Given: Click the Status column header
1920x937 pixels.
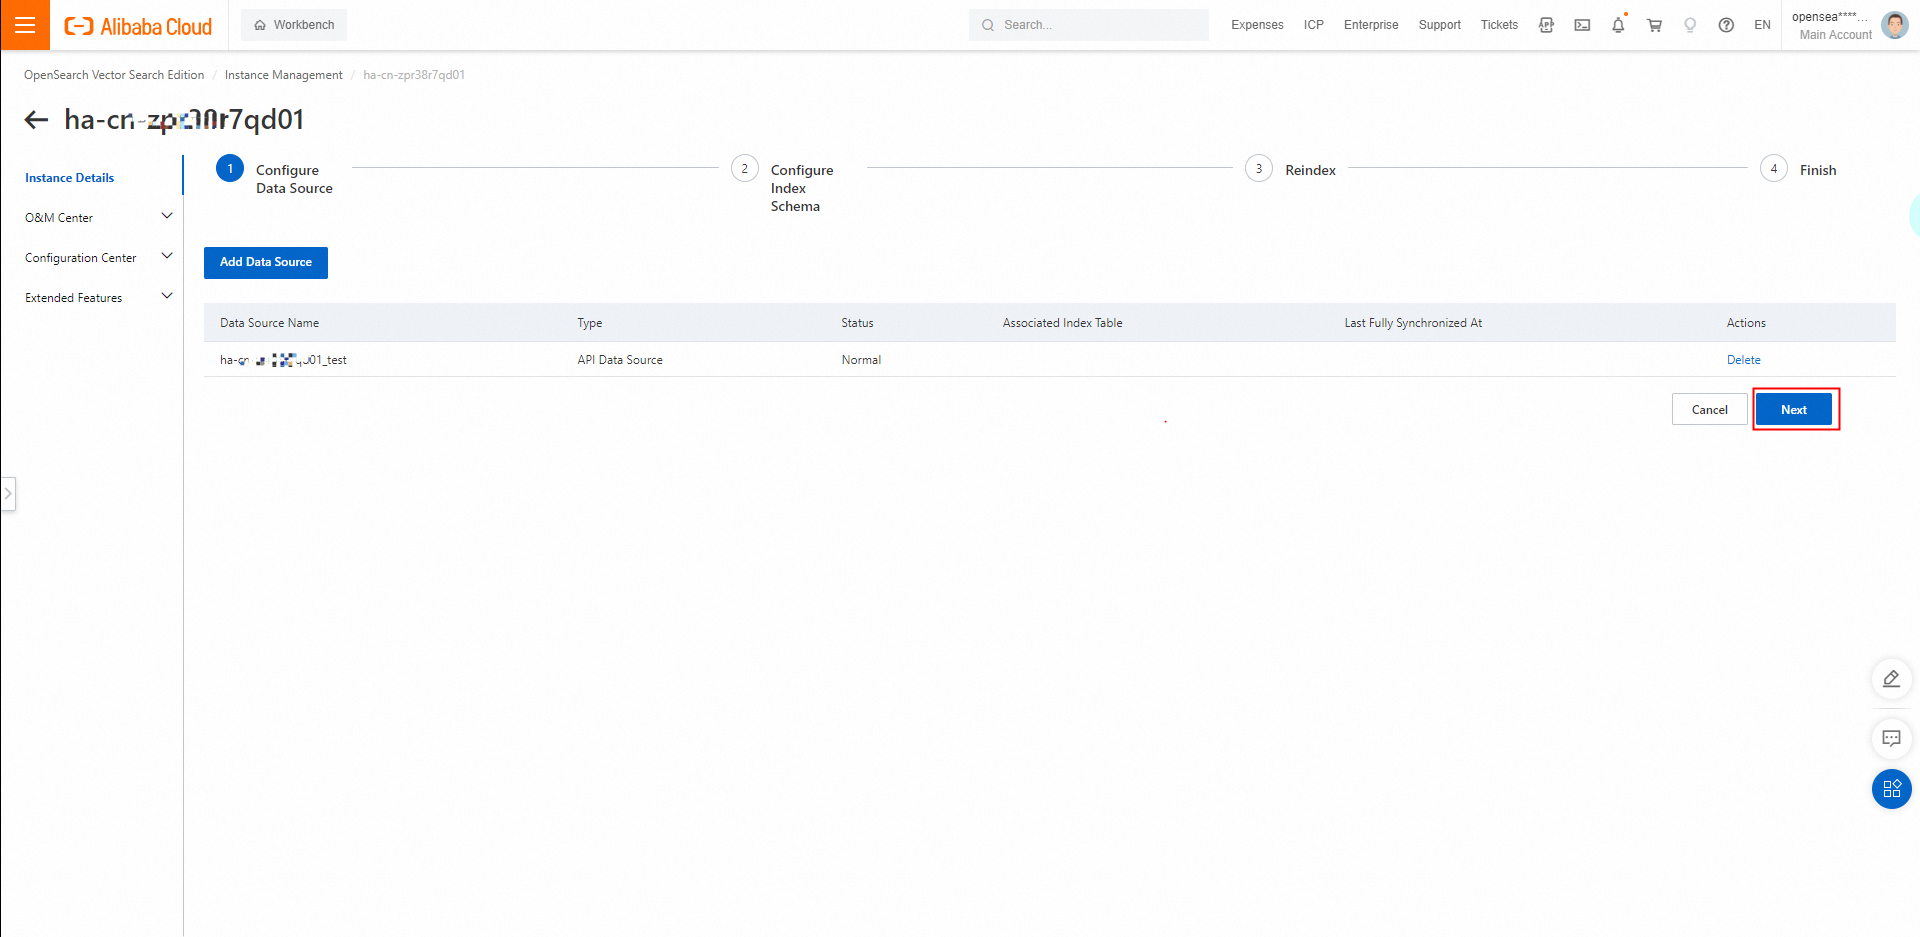Looking at the screenshot, I should (857, 323).
